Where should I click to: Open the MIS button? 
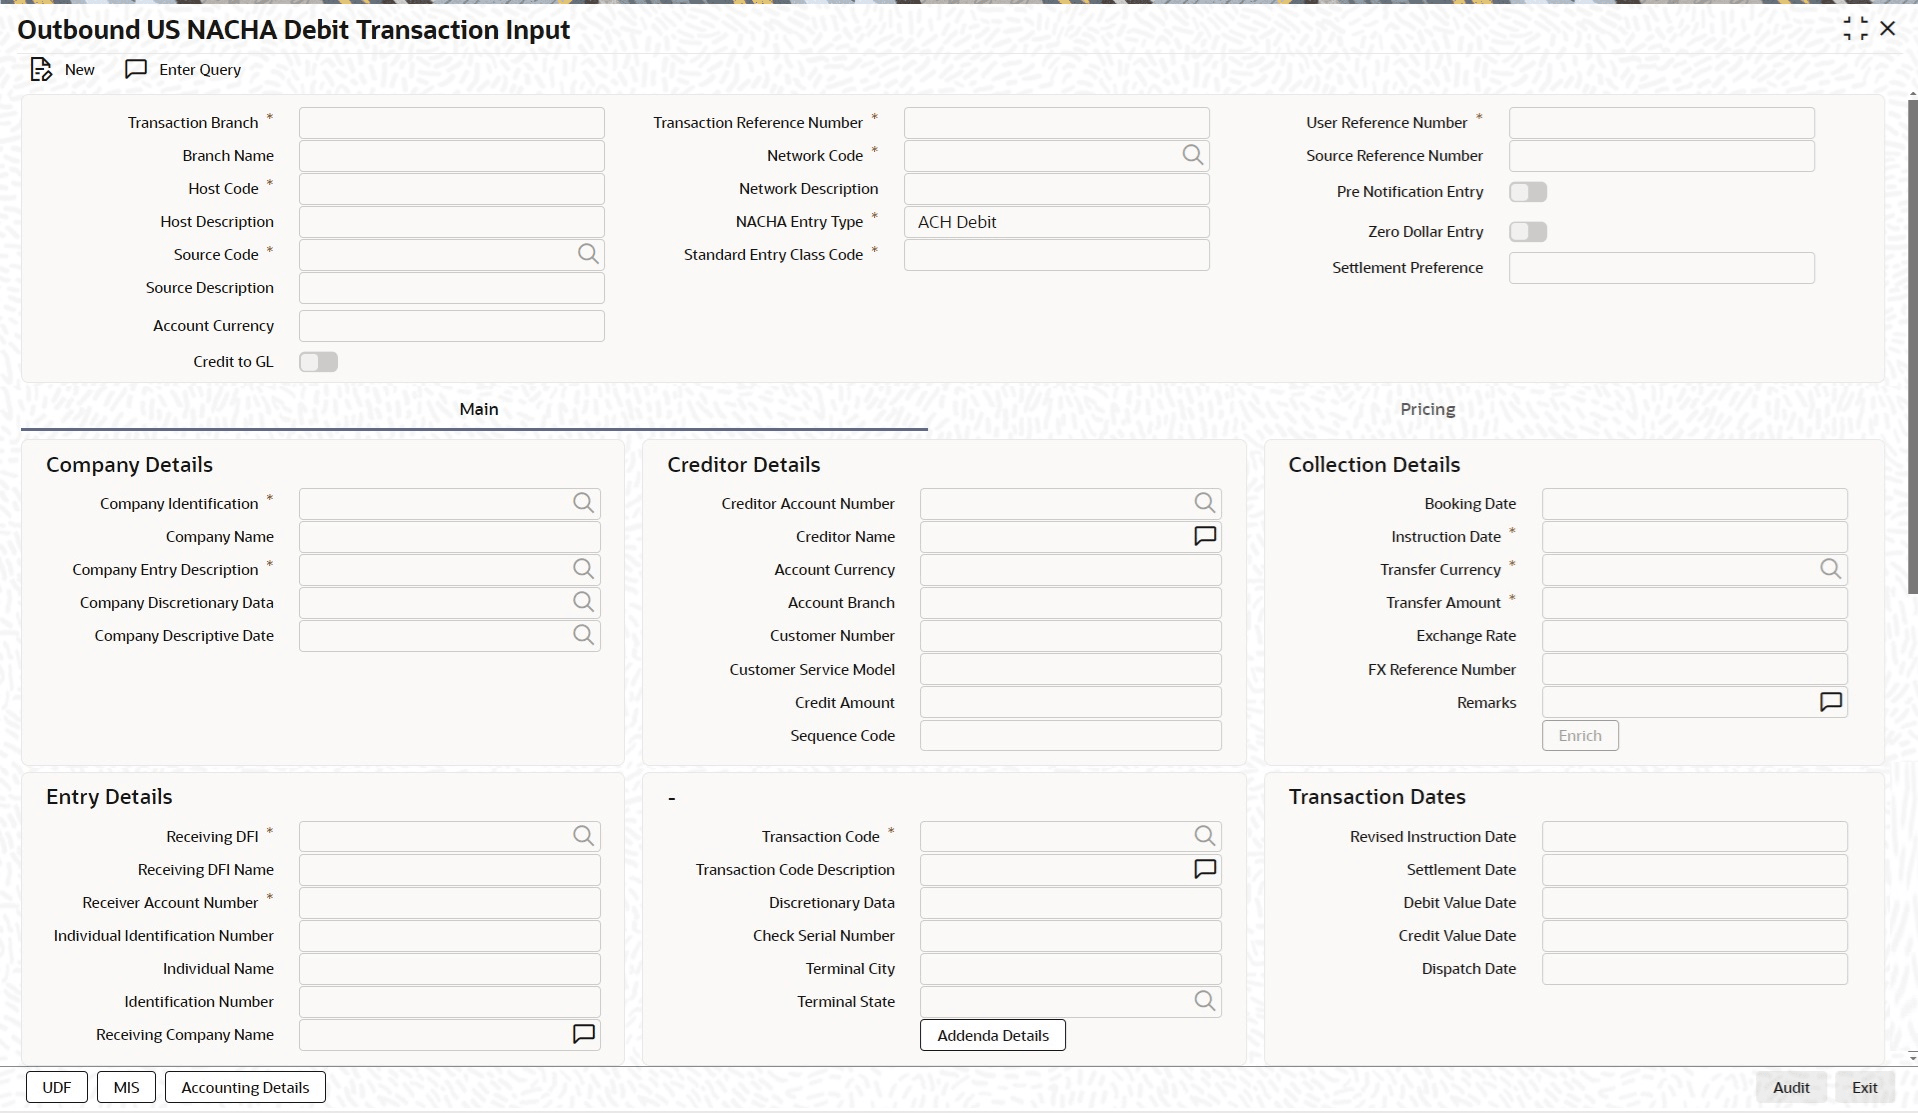click(126, 1087)
